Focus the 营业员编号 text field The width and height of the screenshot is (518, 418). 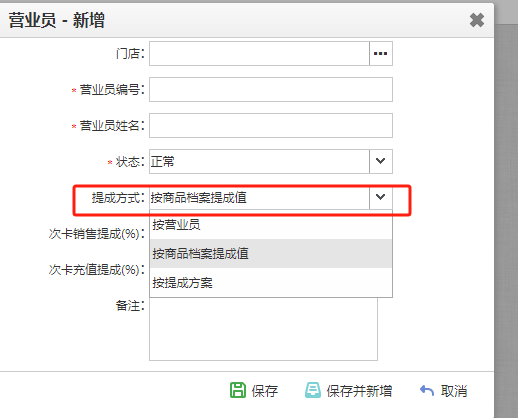[271, 89]
